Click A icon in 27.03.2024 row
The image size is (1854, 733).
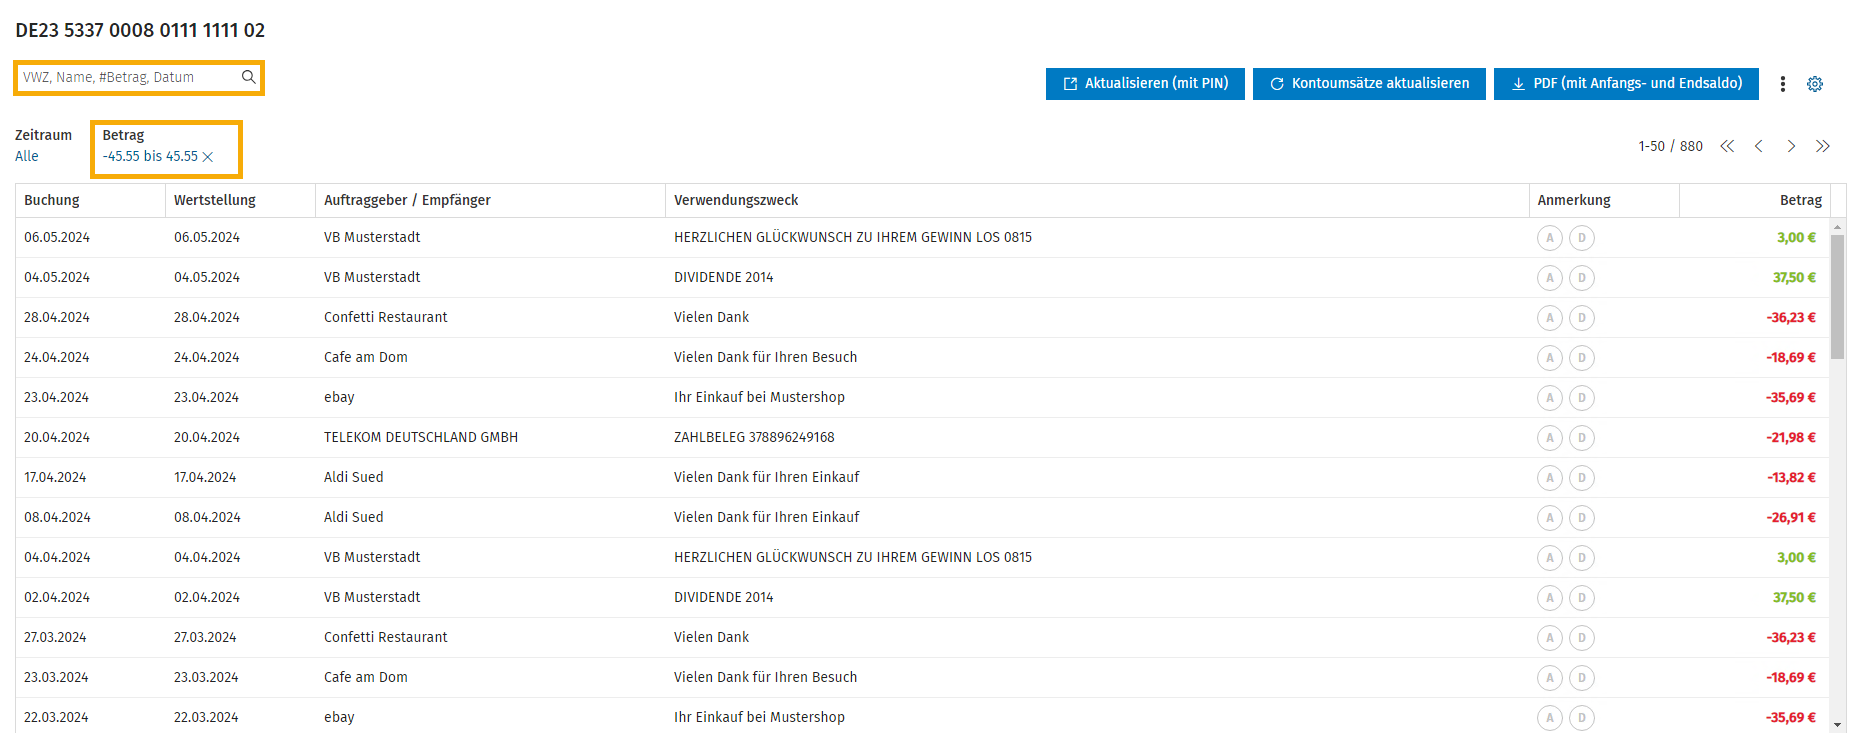(1550, 638)
